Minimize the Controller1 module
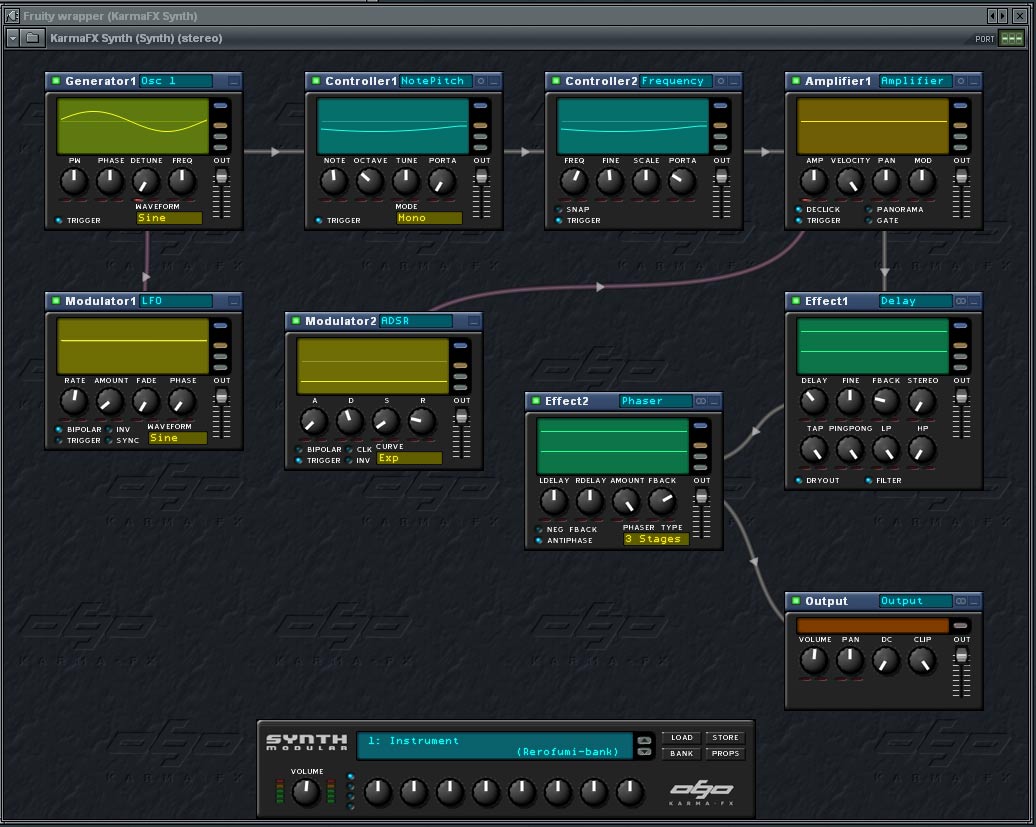1036x827 pixels. click(x=494, y=81)
